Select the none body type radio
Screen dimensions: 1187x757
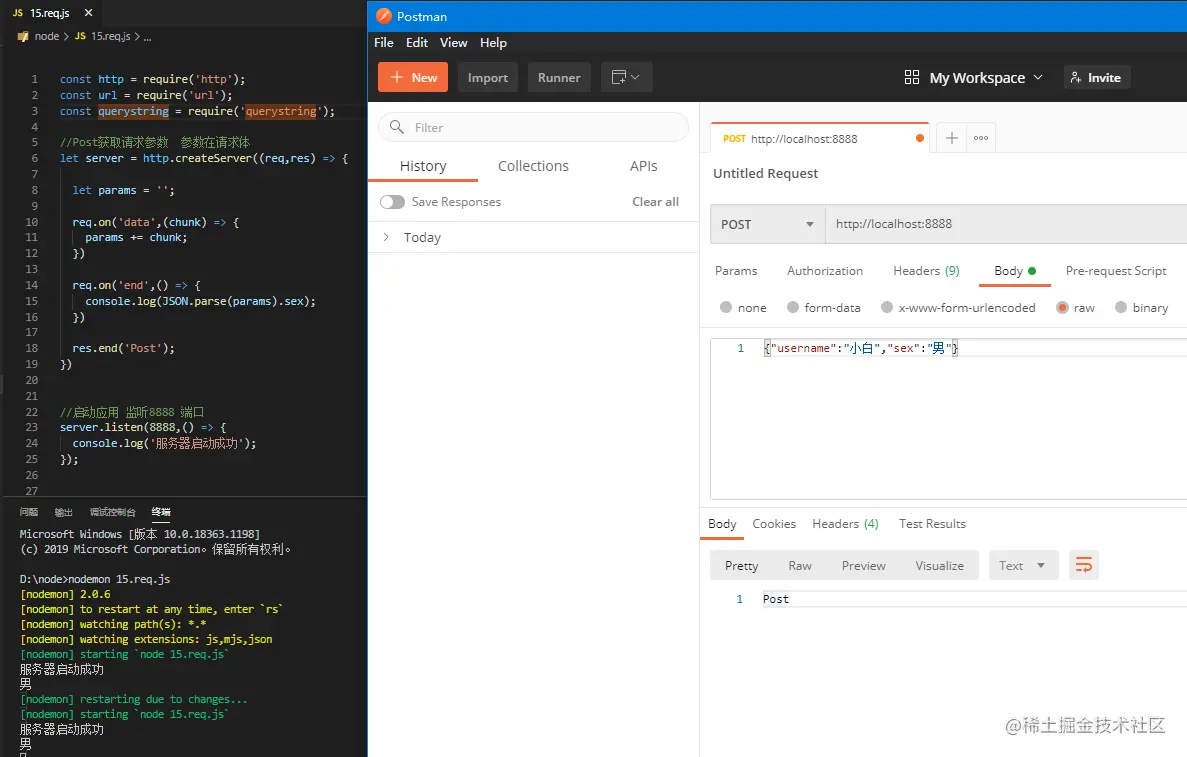click(726, 307)
